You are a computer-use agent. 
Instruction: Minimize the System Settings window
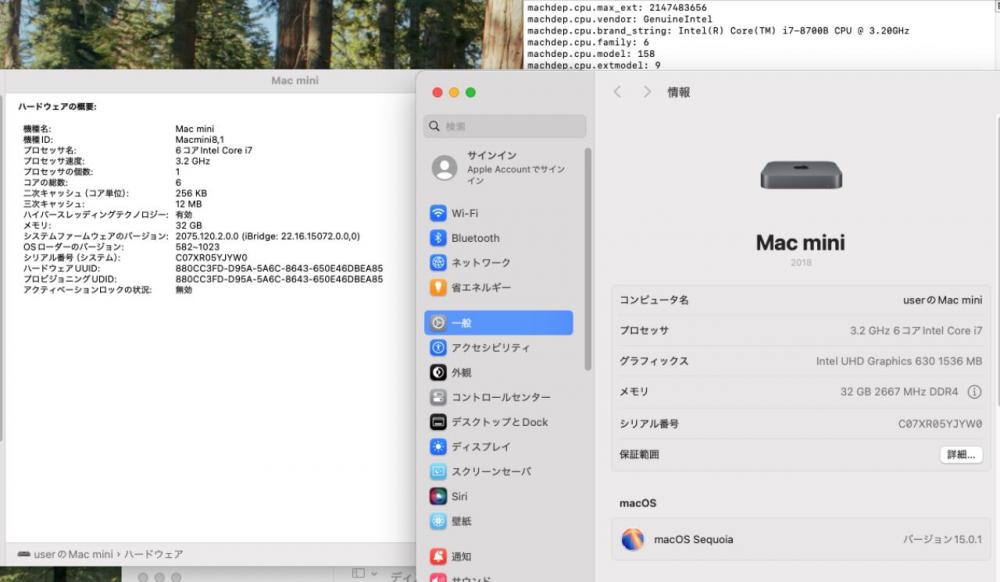click(454, 92)
